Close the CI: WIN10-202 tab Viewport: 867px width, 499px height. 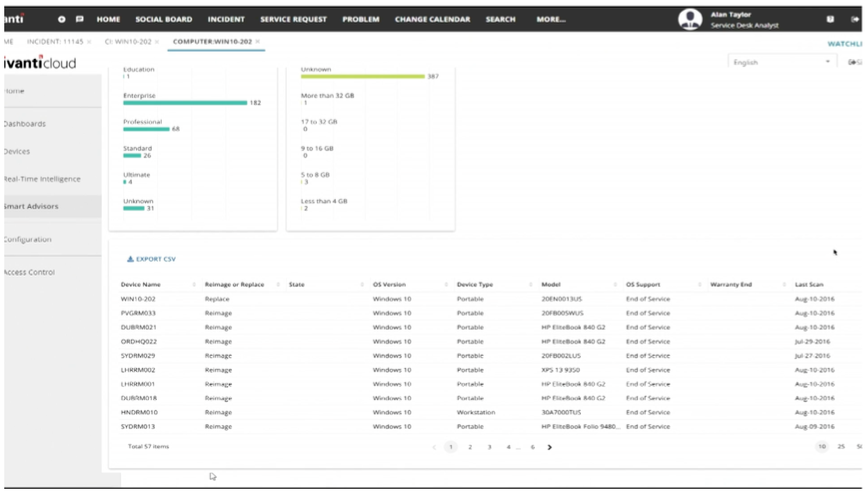point(157,41)
